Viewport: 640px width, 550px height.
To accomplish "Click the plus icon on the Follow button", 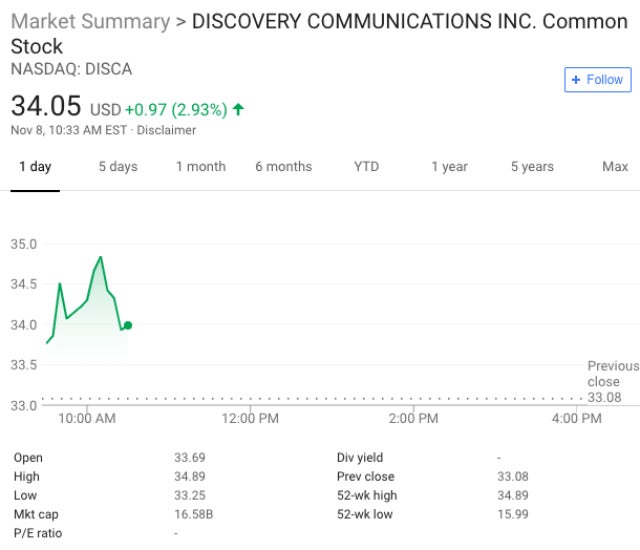I will [x=576, y=80].
